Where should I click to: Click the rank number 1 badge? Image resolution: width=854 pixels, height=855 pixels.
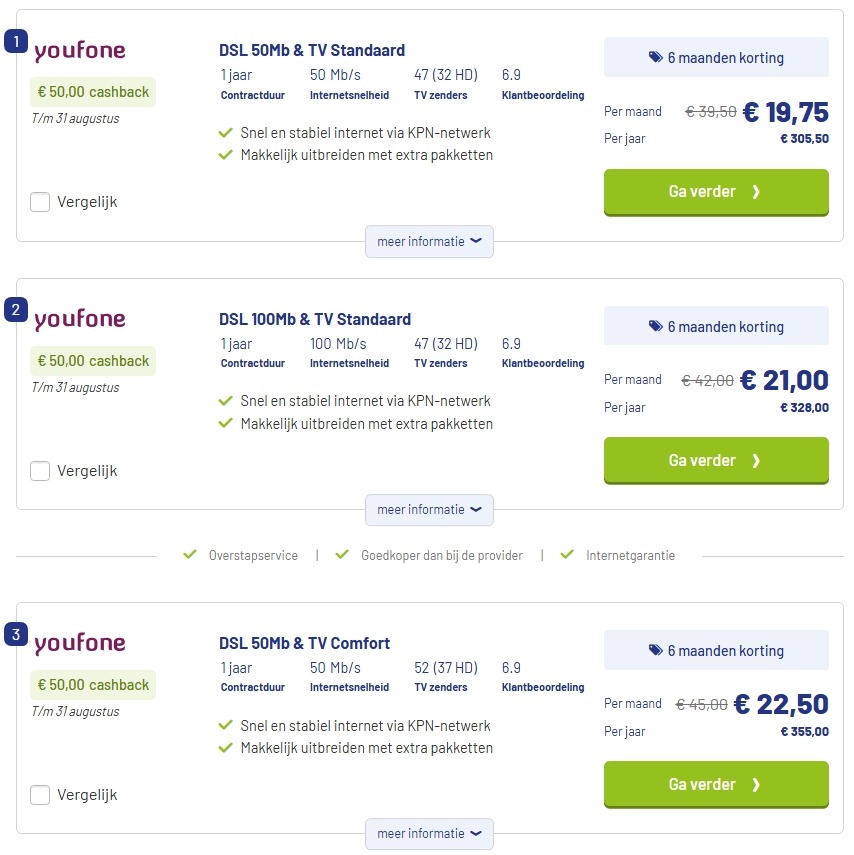coord(16,41)
